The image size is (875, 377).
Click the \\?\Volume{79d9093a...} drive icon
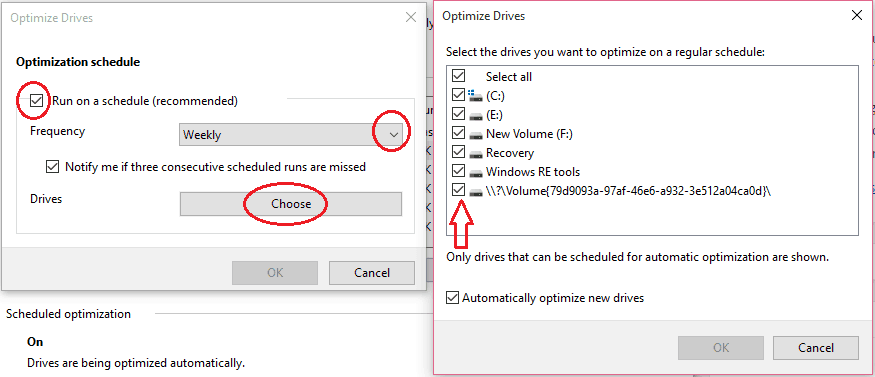pos(475,192)
